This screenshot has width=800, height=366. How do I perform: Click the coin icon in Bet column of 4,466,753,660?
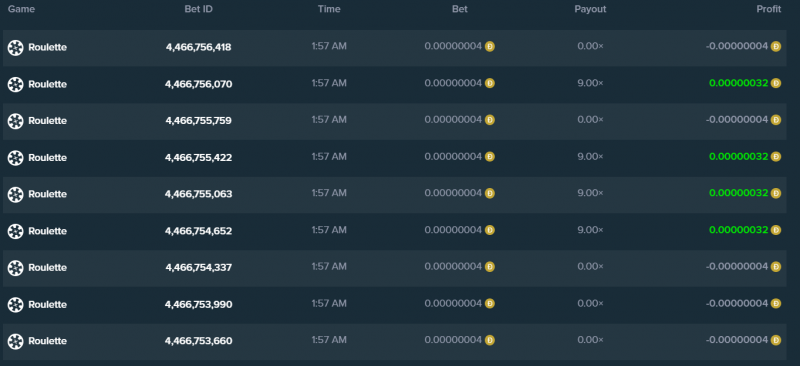tap(490, 340)
